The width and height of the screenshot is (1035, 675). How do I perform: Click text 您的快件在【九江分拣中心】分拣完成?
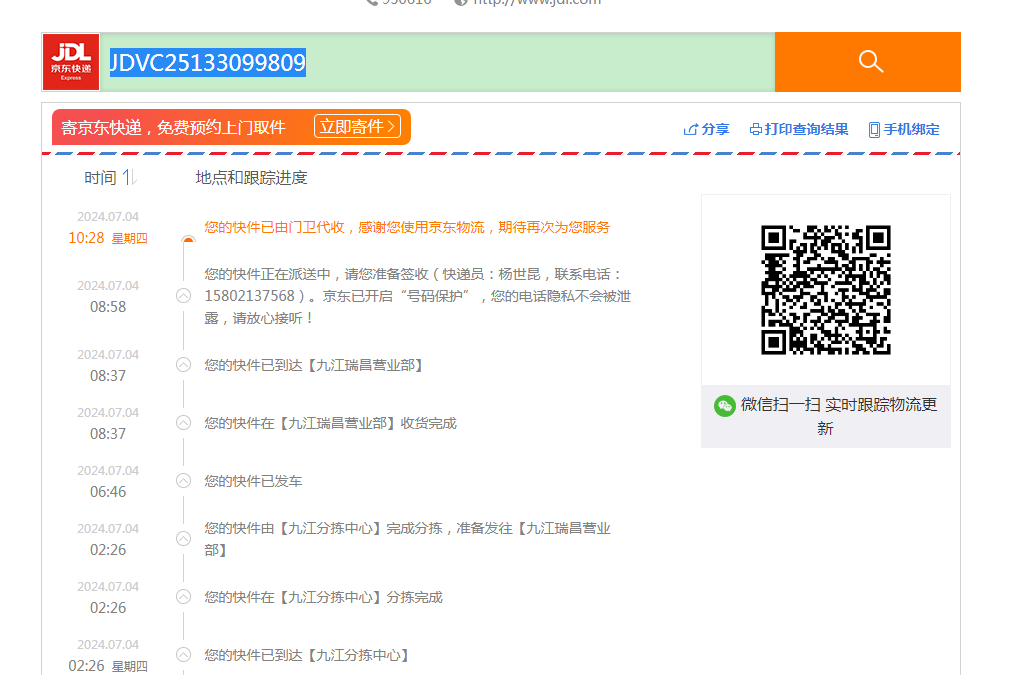pos(323,597)
